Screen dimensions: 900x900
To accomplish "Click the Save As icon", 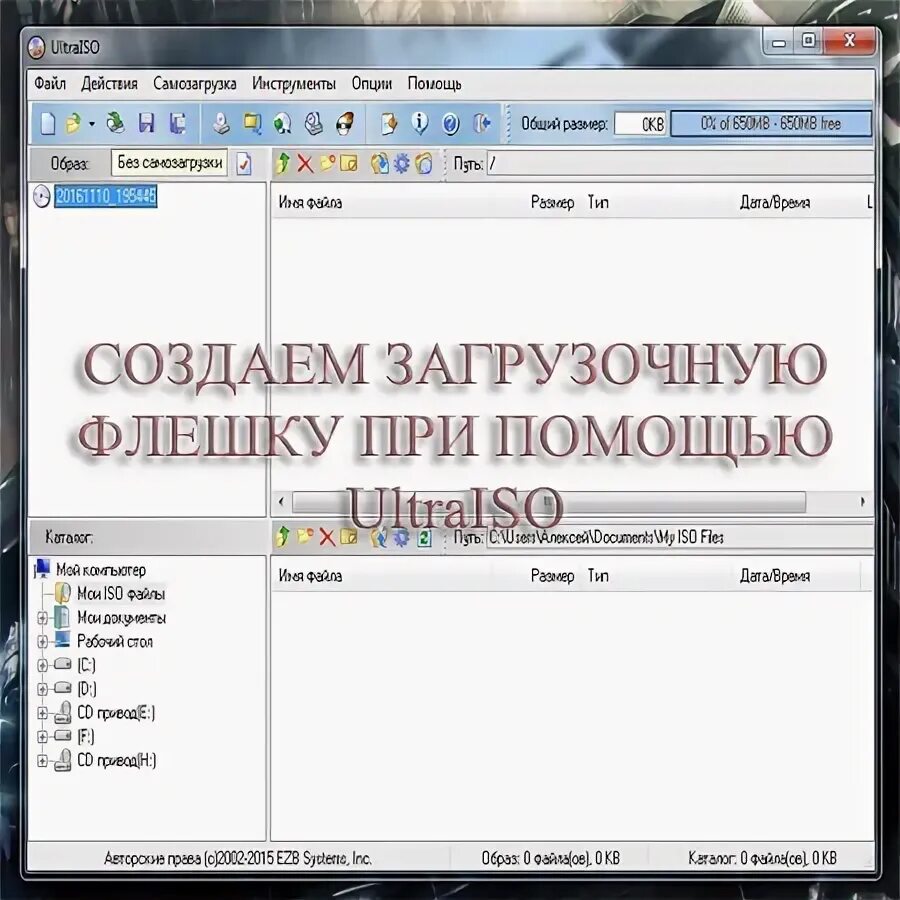I will point(177,123).
